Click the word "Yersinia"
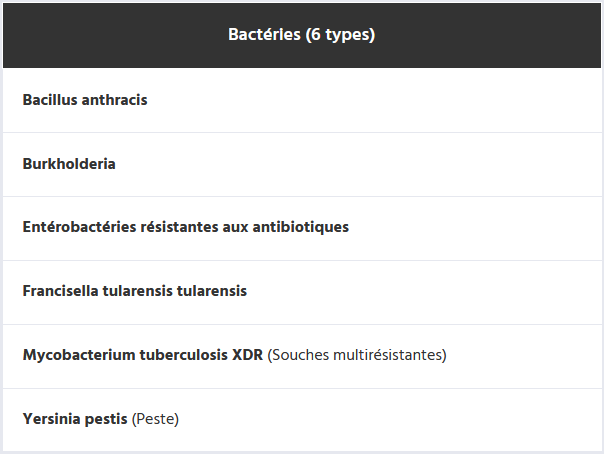The width and height of the screenshot is (604, 454). click(x=51, y=419)
